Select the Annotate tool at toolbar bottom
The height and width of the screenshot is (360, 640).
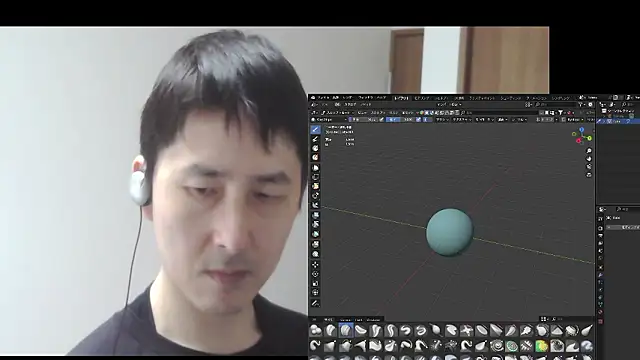click(x=315, y=303)
